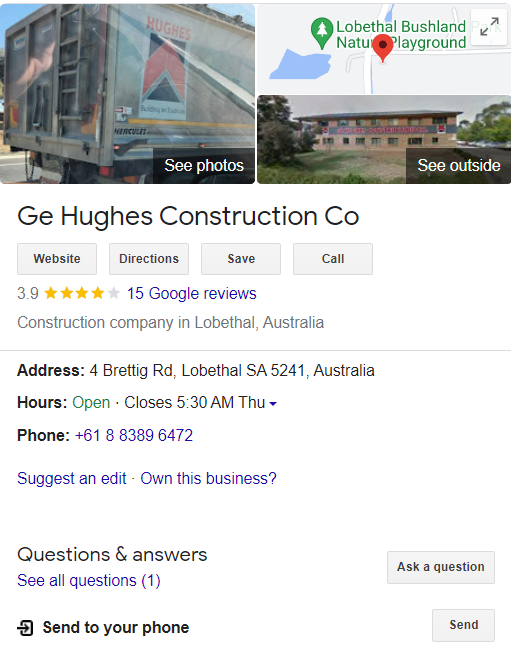
Task: Open See all questions (1)
Action: pos(89,581)
